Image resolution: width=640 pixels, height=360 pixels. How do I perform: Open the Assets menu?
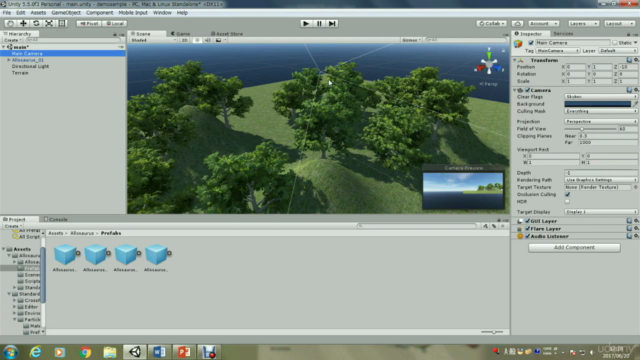[38, 13]
